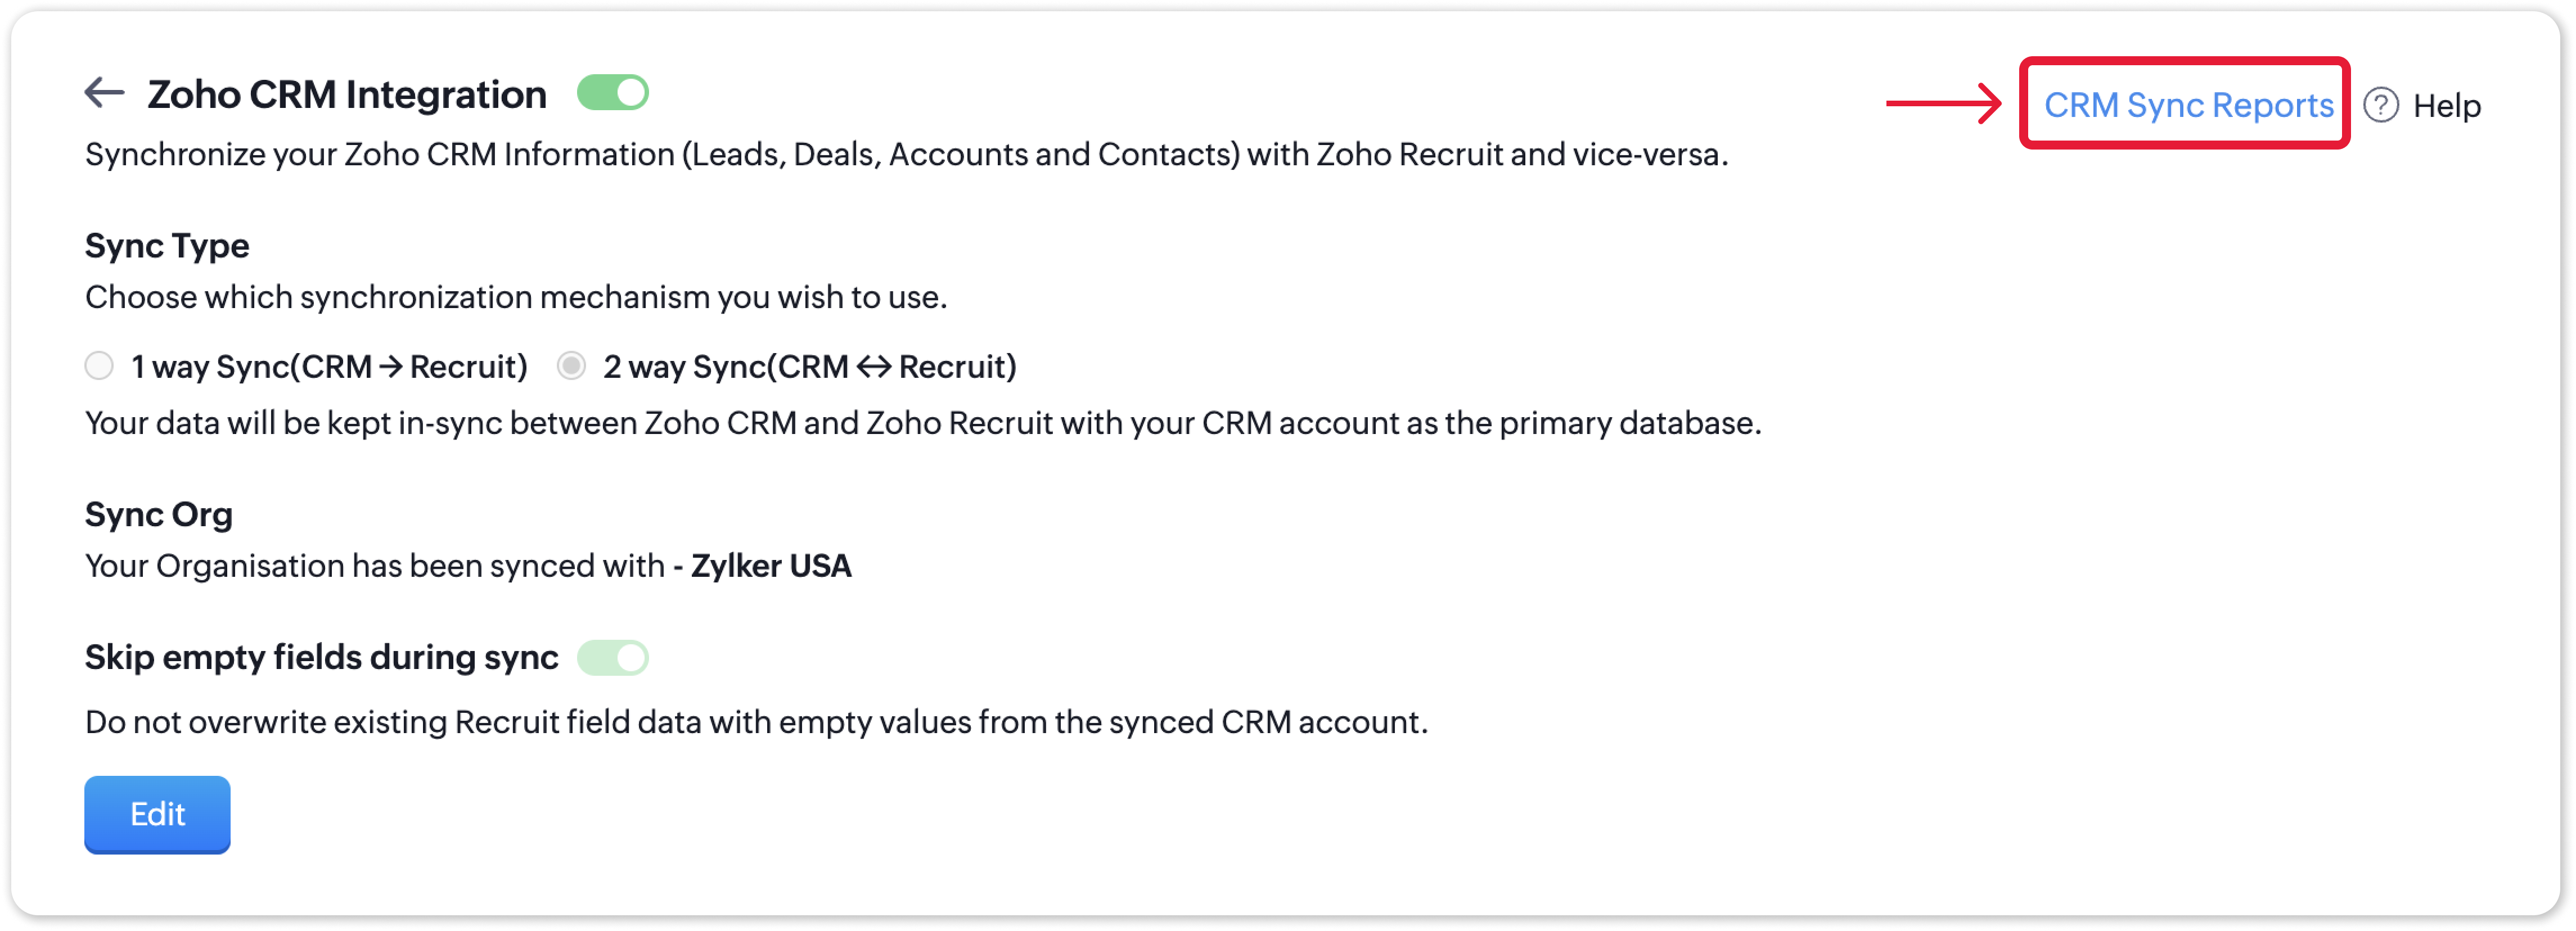Click the Sync Org section heading
The width and height of the screenshot is (2576, 931).
(159, 515)
